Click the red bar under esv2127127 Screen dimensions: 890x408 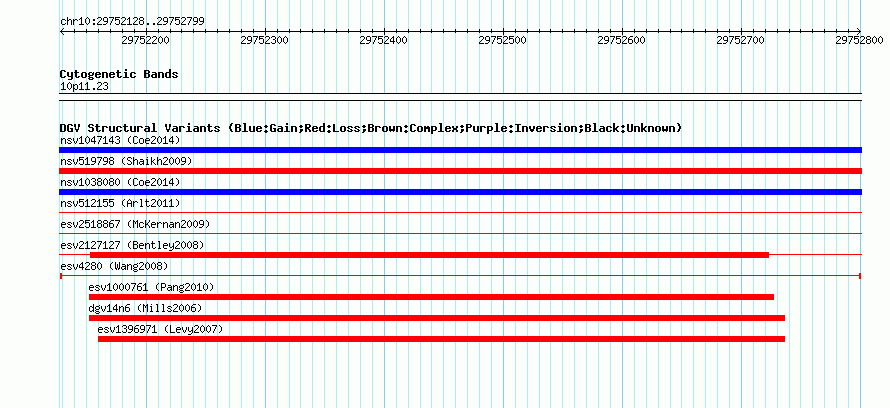(x=429, y=255)
